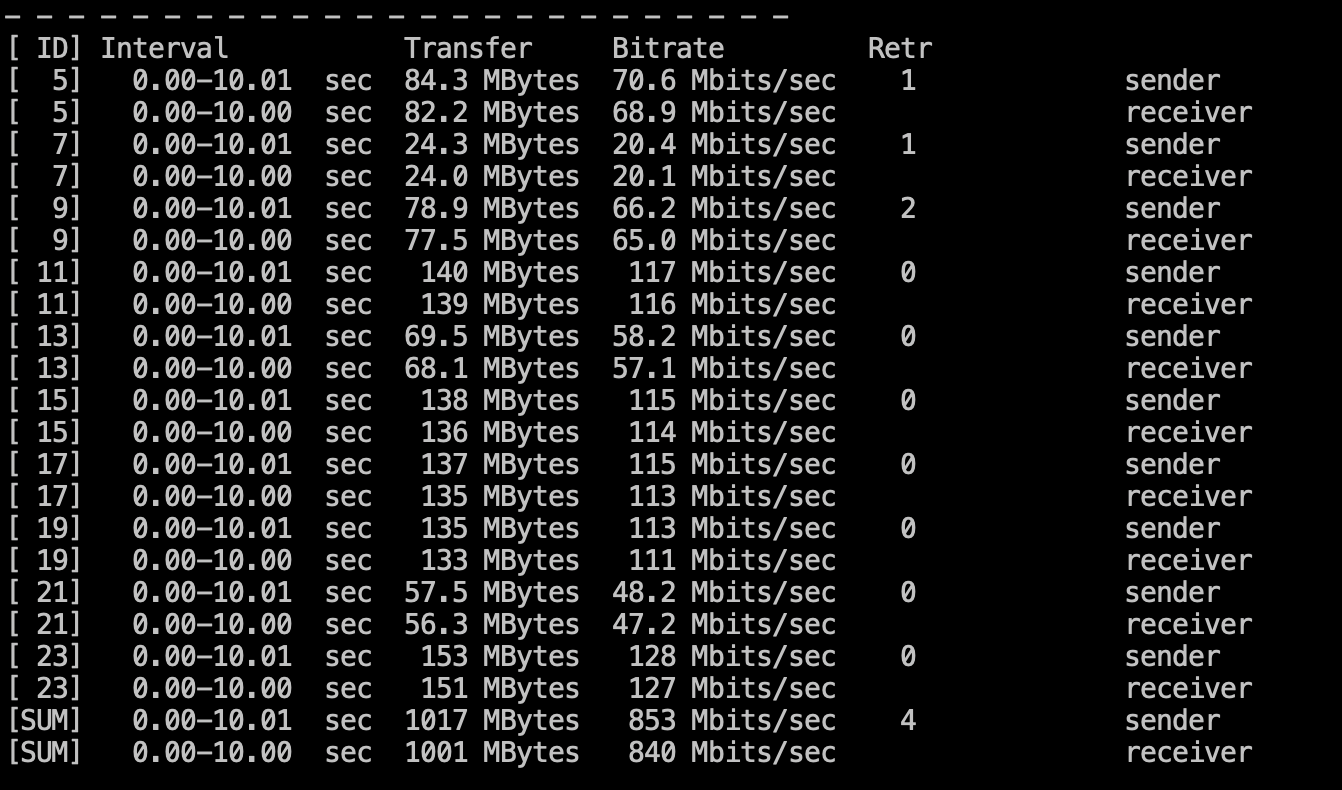Click the 116 Mbits/sec bitrate value
The height and width of the screenshot is (790, 1342).
pos(731,304)
